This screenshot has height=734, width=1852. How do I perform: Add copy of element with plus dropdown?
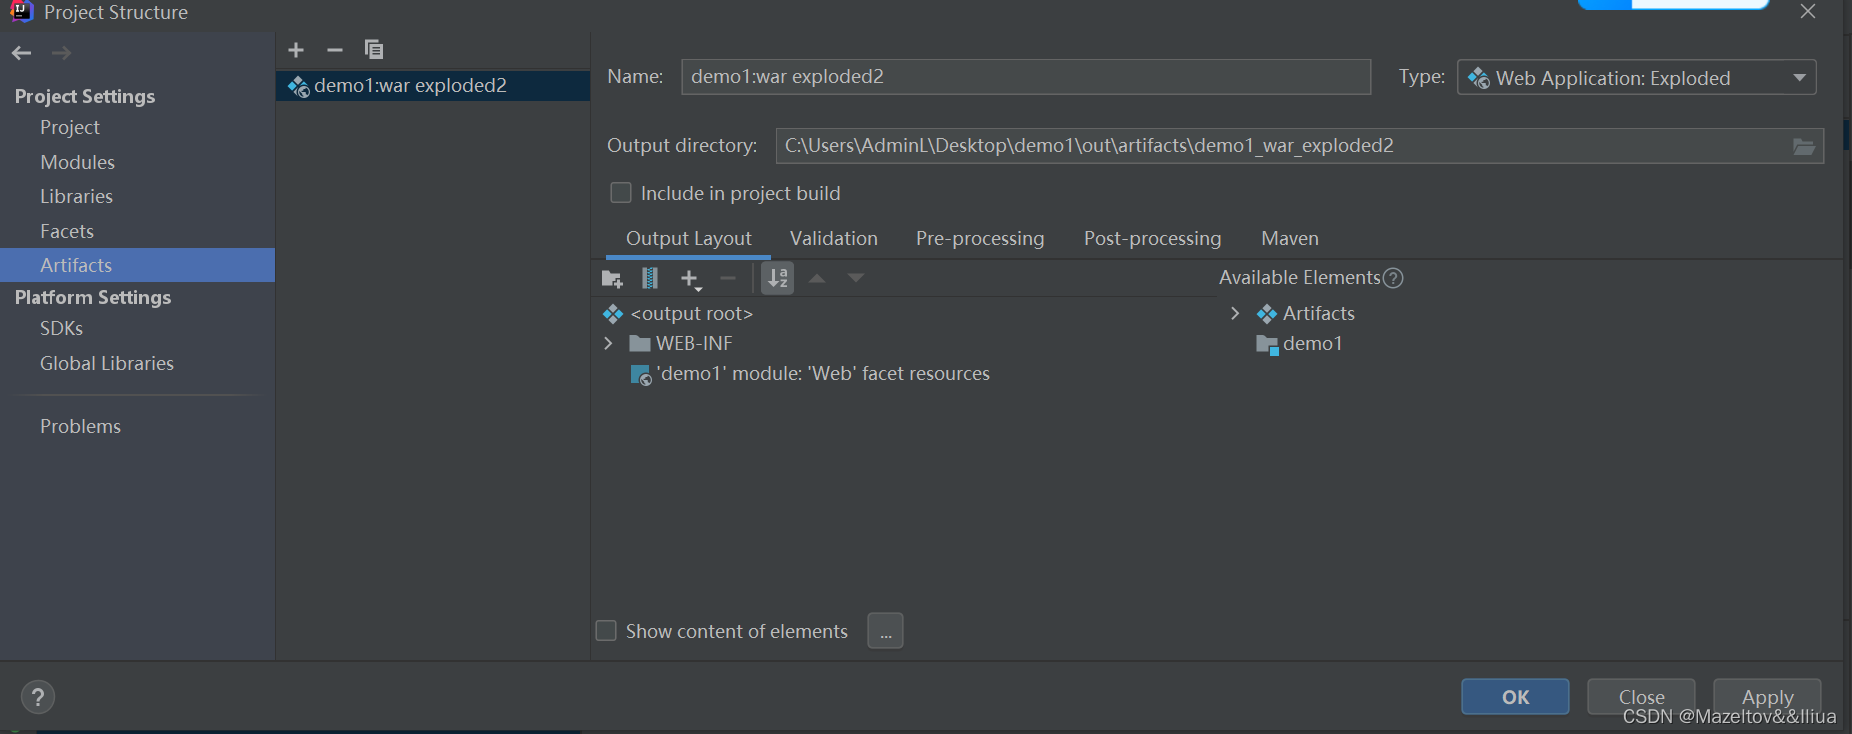click(691, 279)
